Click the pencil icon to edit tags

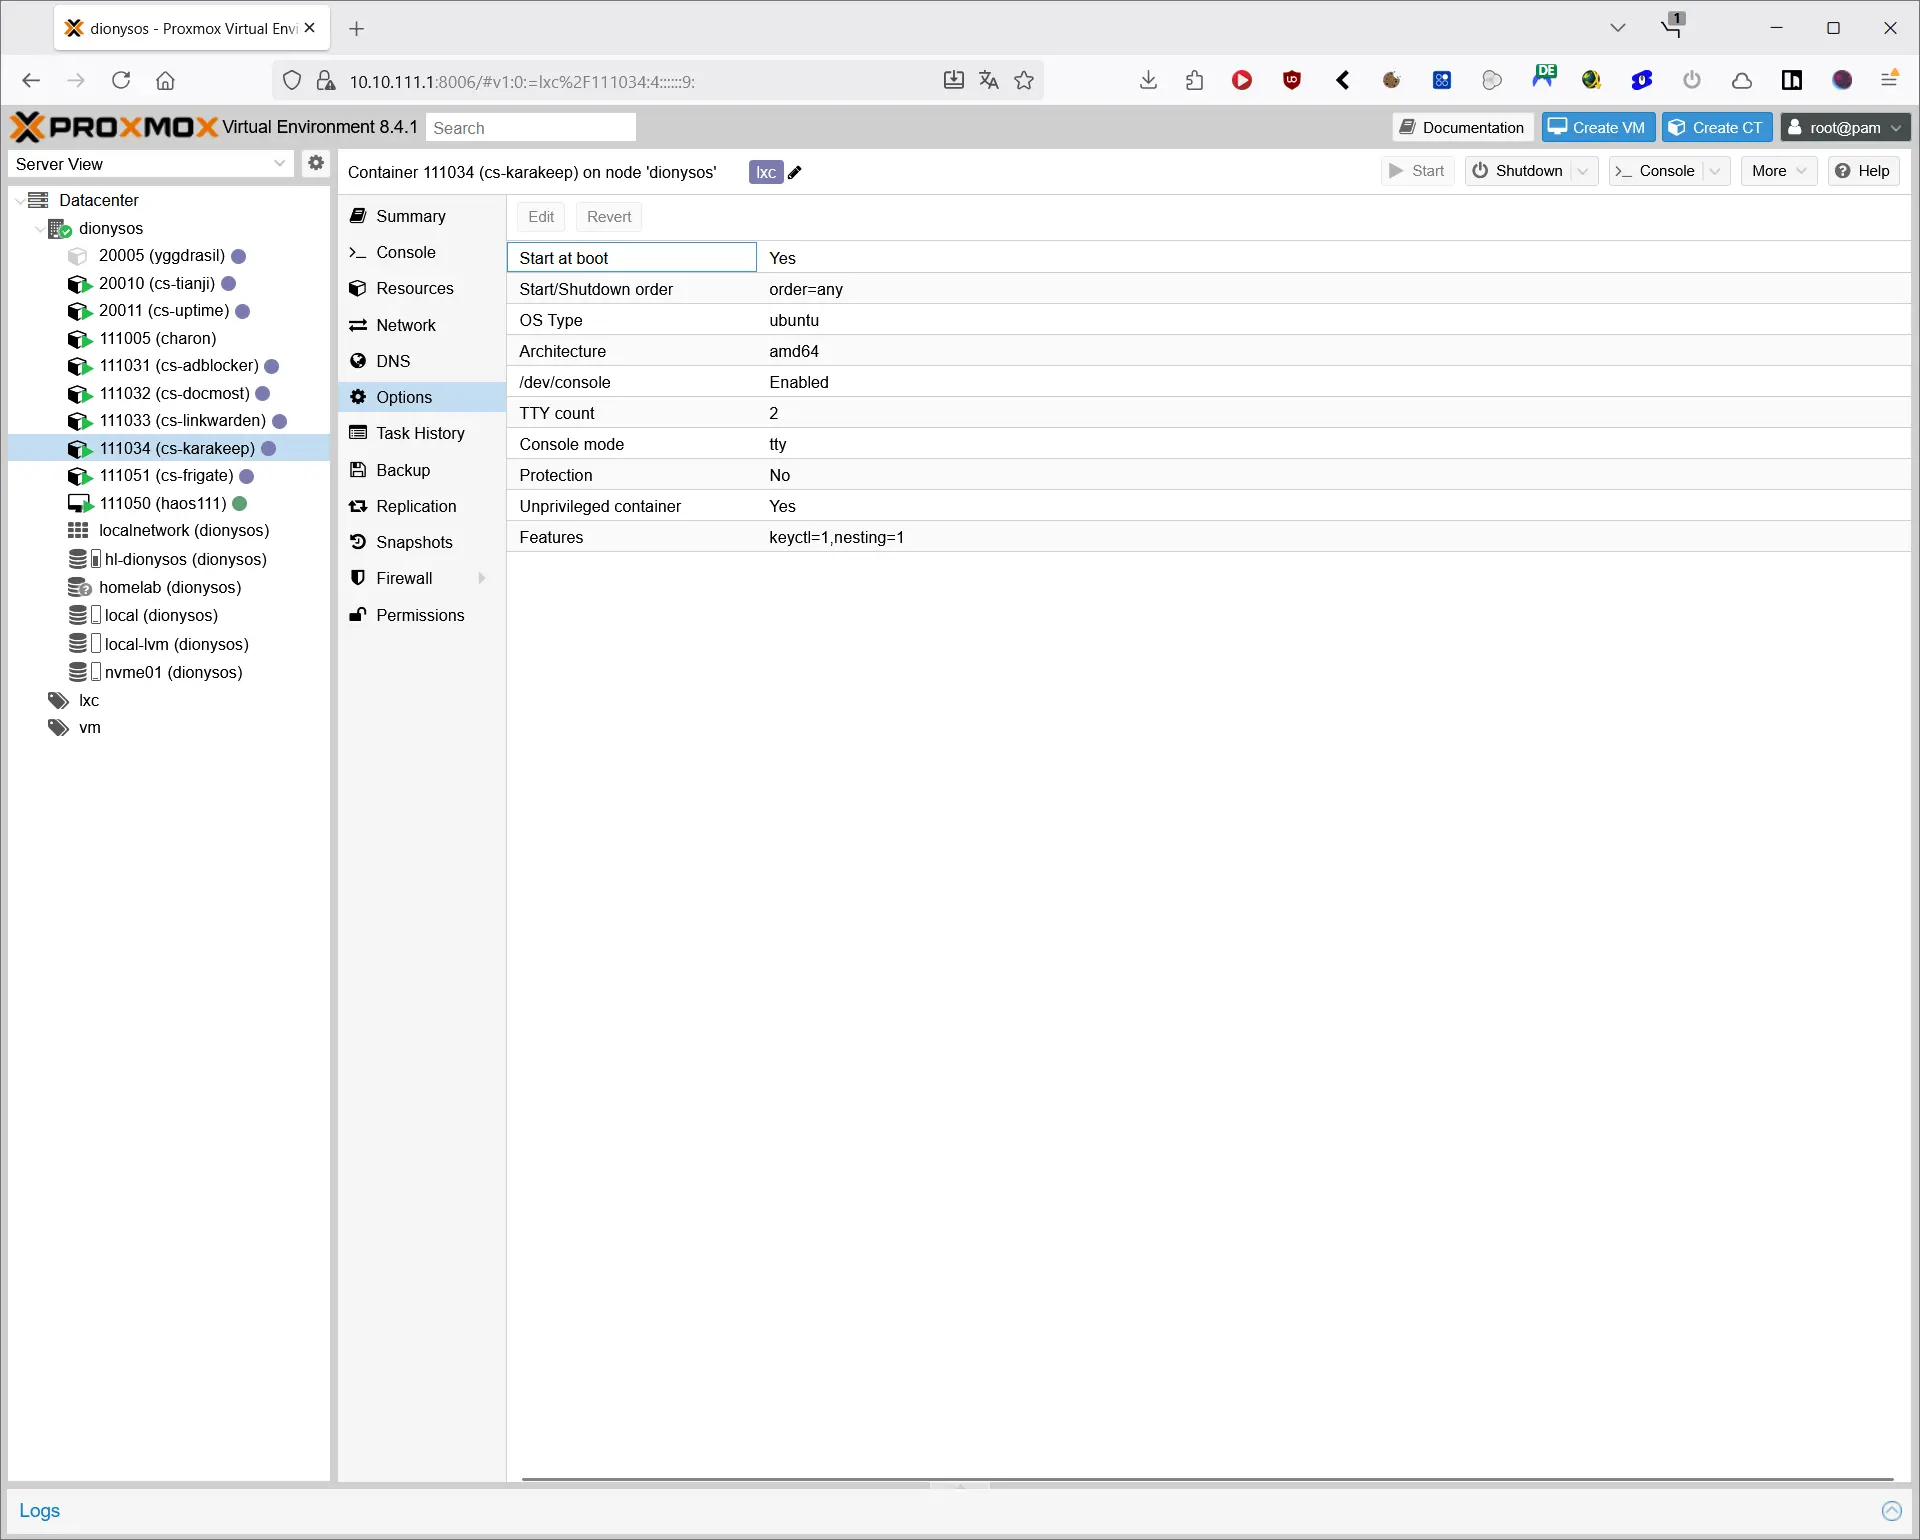[795, 173]
